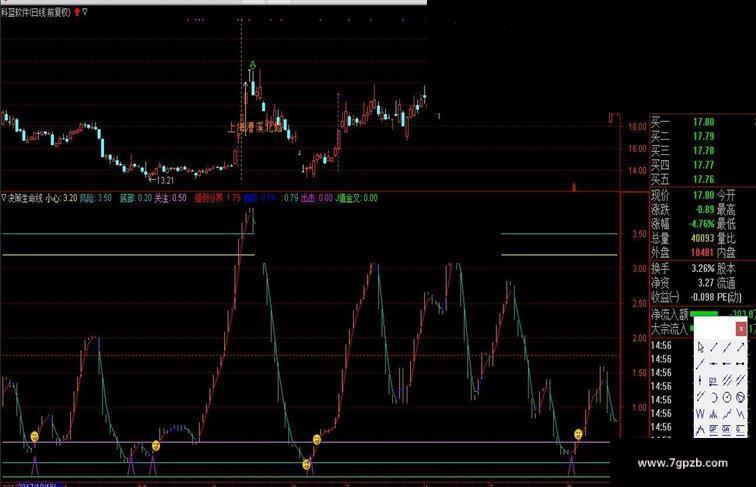Click the 外盘 value 18481
Viewport: 756px width, 487px height.
point(702,253)
